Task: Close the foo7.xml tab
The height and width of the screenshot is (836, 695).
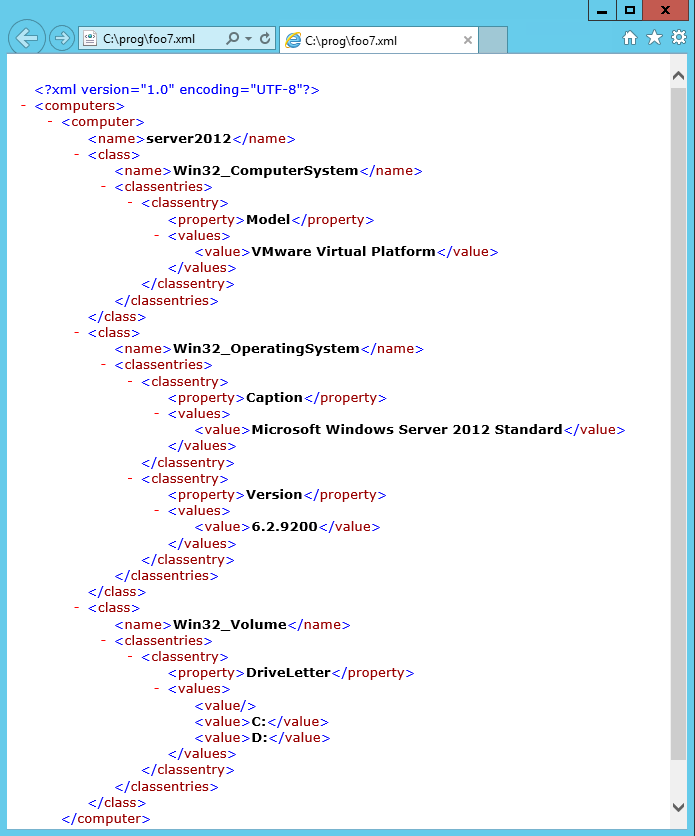Action: [468, 41]
